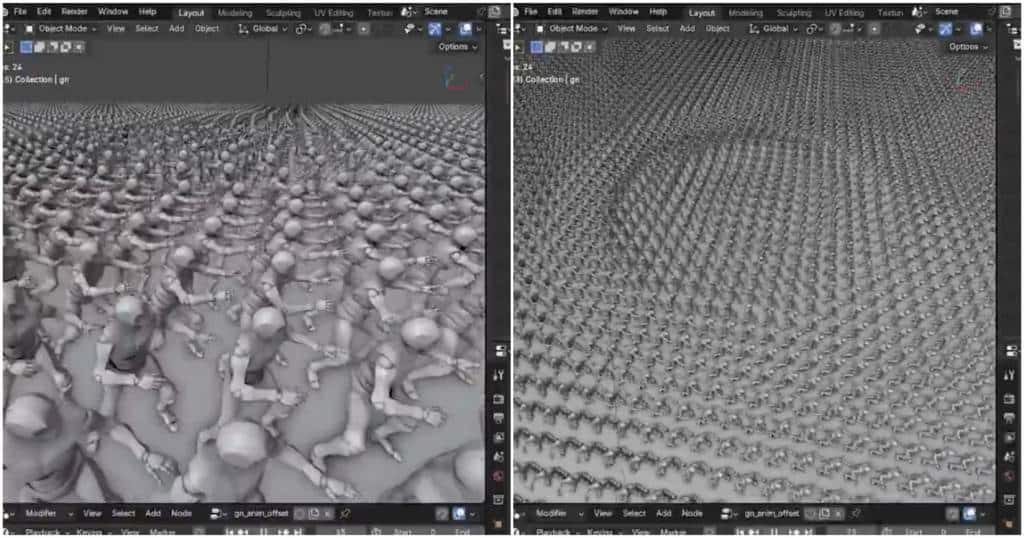
Task: Open left viewport header Add menu
Action: 176,29
